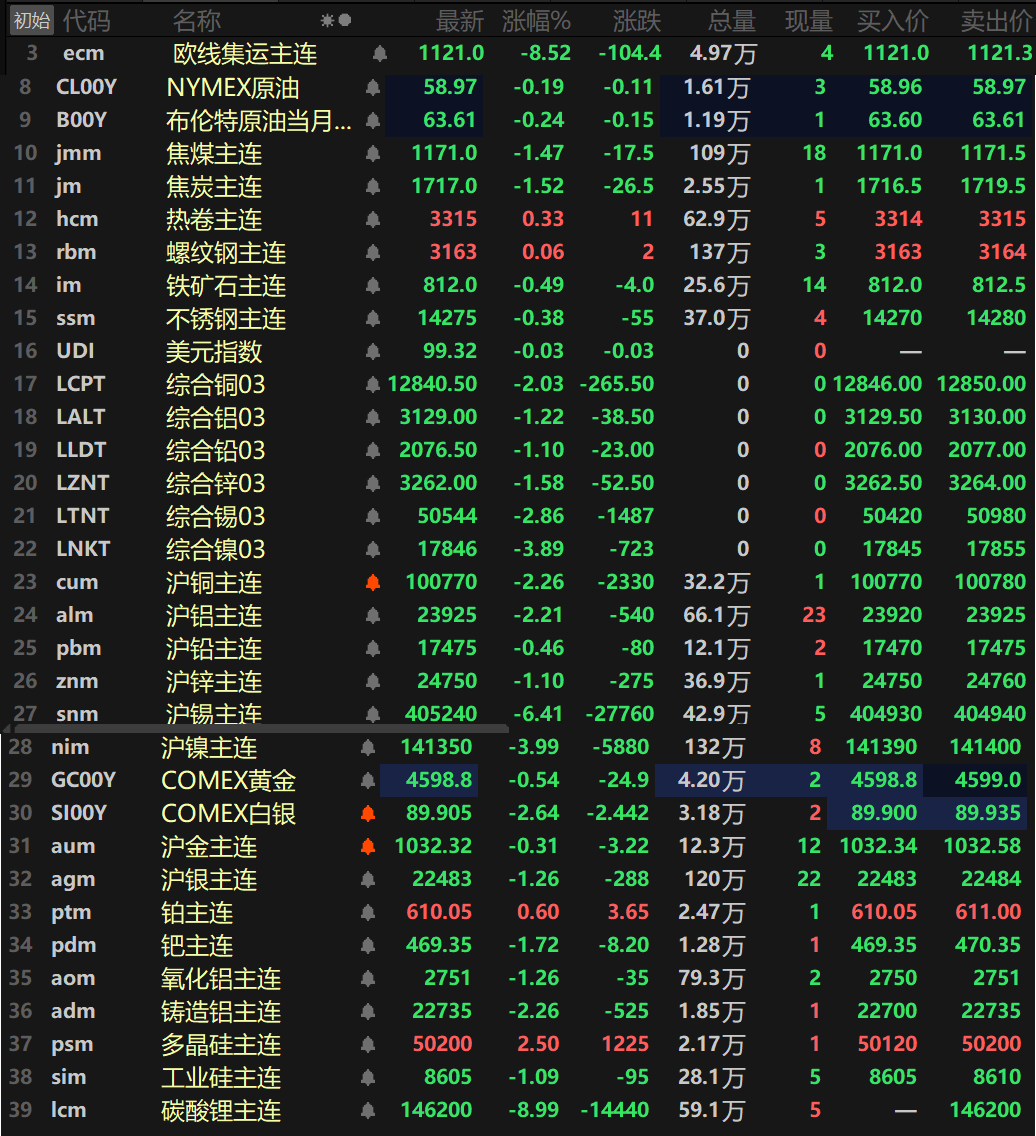Click the bell icon for NYMEX原油
This screenshot has width=1036, height=1136.
[x=373, y=88]
